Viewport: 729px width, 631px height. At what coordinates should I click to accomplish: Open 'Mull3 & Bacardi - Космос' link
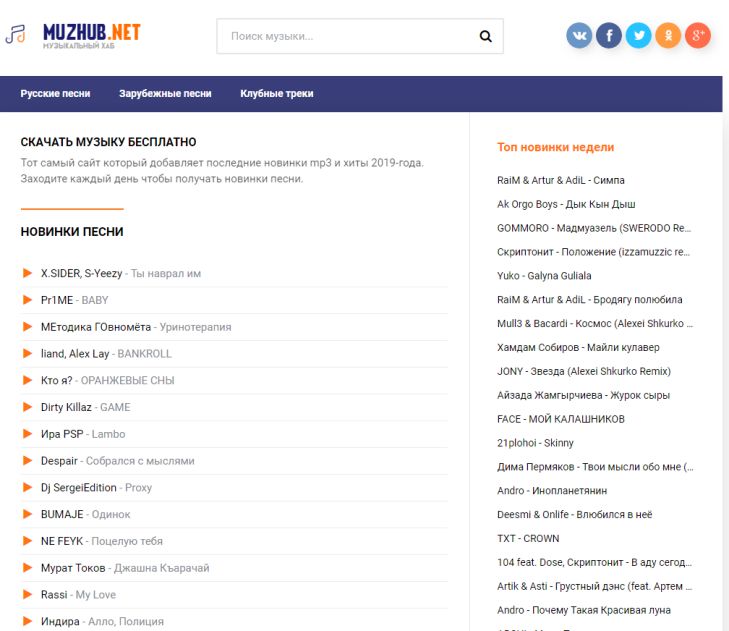point(595,324)
